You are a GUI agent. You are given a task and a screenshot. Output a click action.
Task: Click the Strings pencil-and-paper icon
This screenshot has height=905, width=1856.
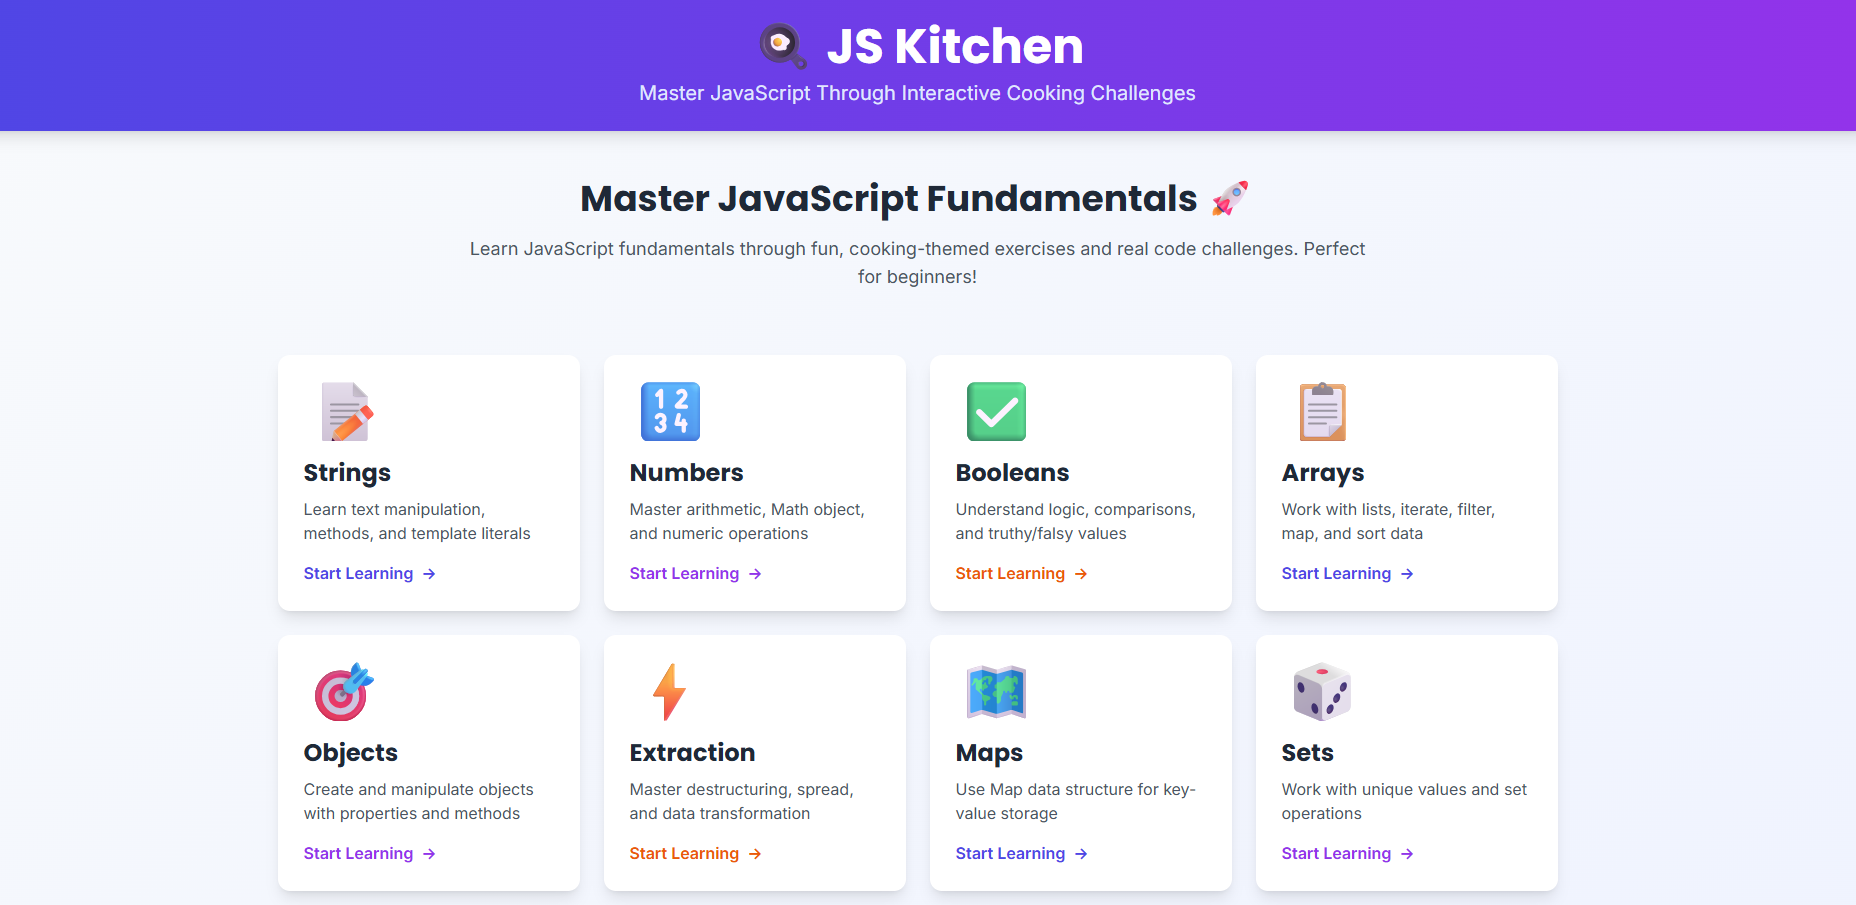tap(347, 412)
